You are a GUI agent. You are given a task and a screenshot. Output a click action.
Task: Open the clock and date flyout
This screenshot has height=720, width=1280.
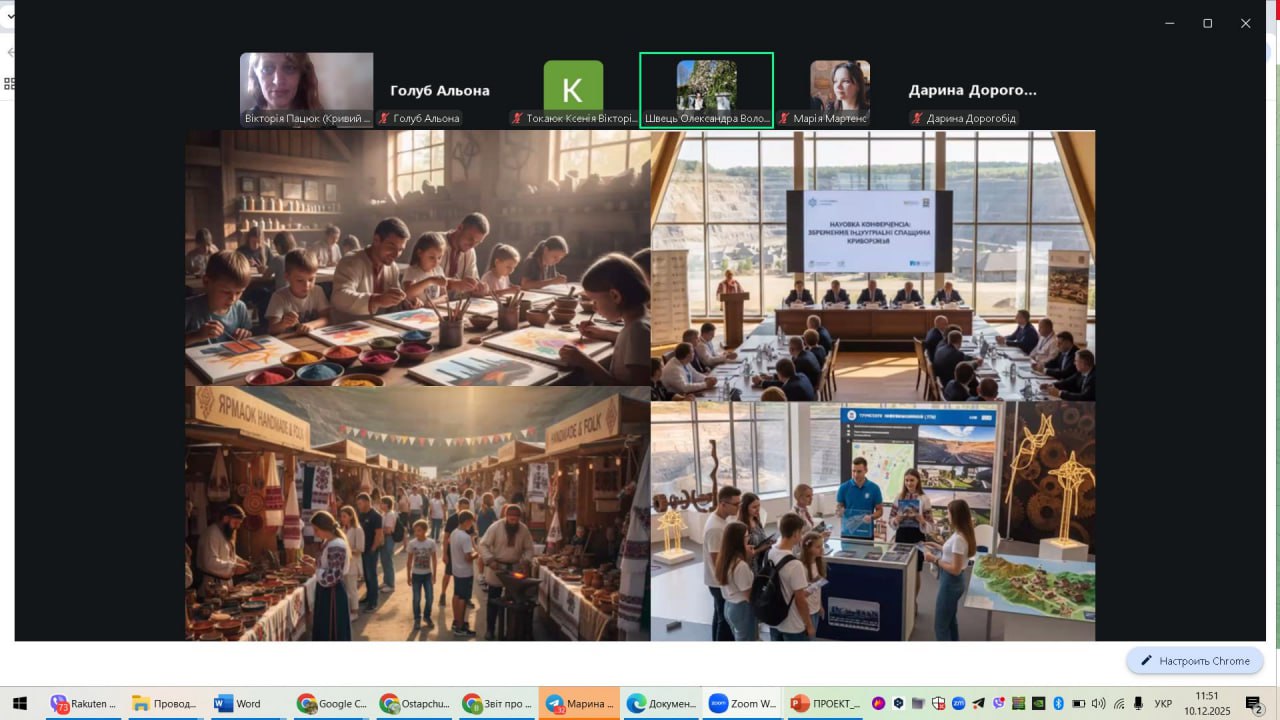click(x=1207, y=703)
